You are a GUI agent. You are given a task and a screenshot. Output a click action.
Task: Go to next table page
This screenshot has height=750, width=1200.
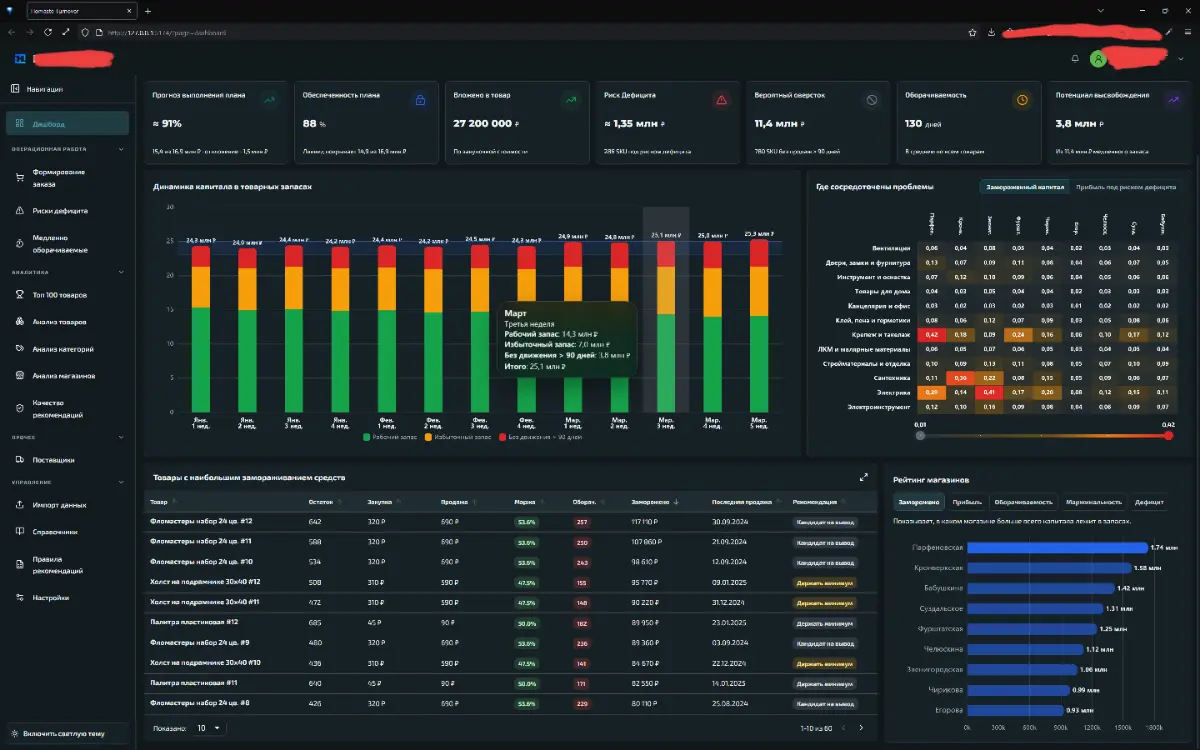(861, 728)
